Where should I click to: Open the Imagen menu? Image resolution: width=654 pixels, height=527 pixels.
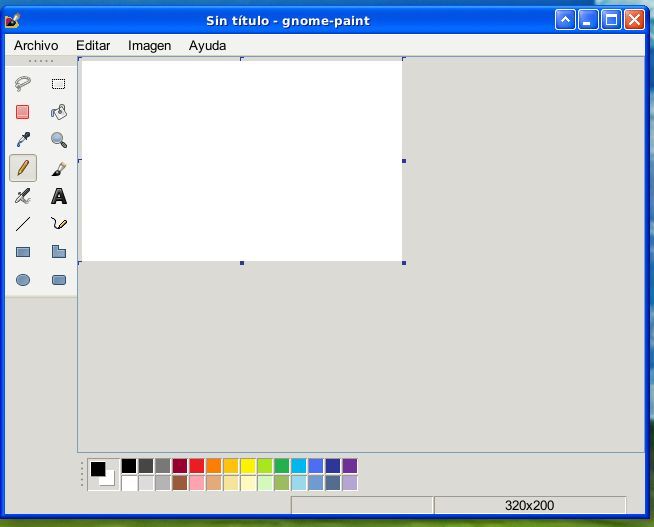click(149, 45)
